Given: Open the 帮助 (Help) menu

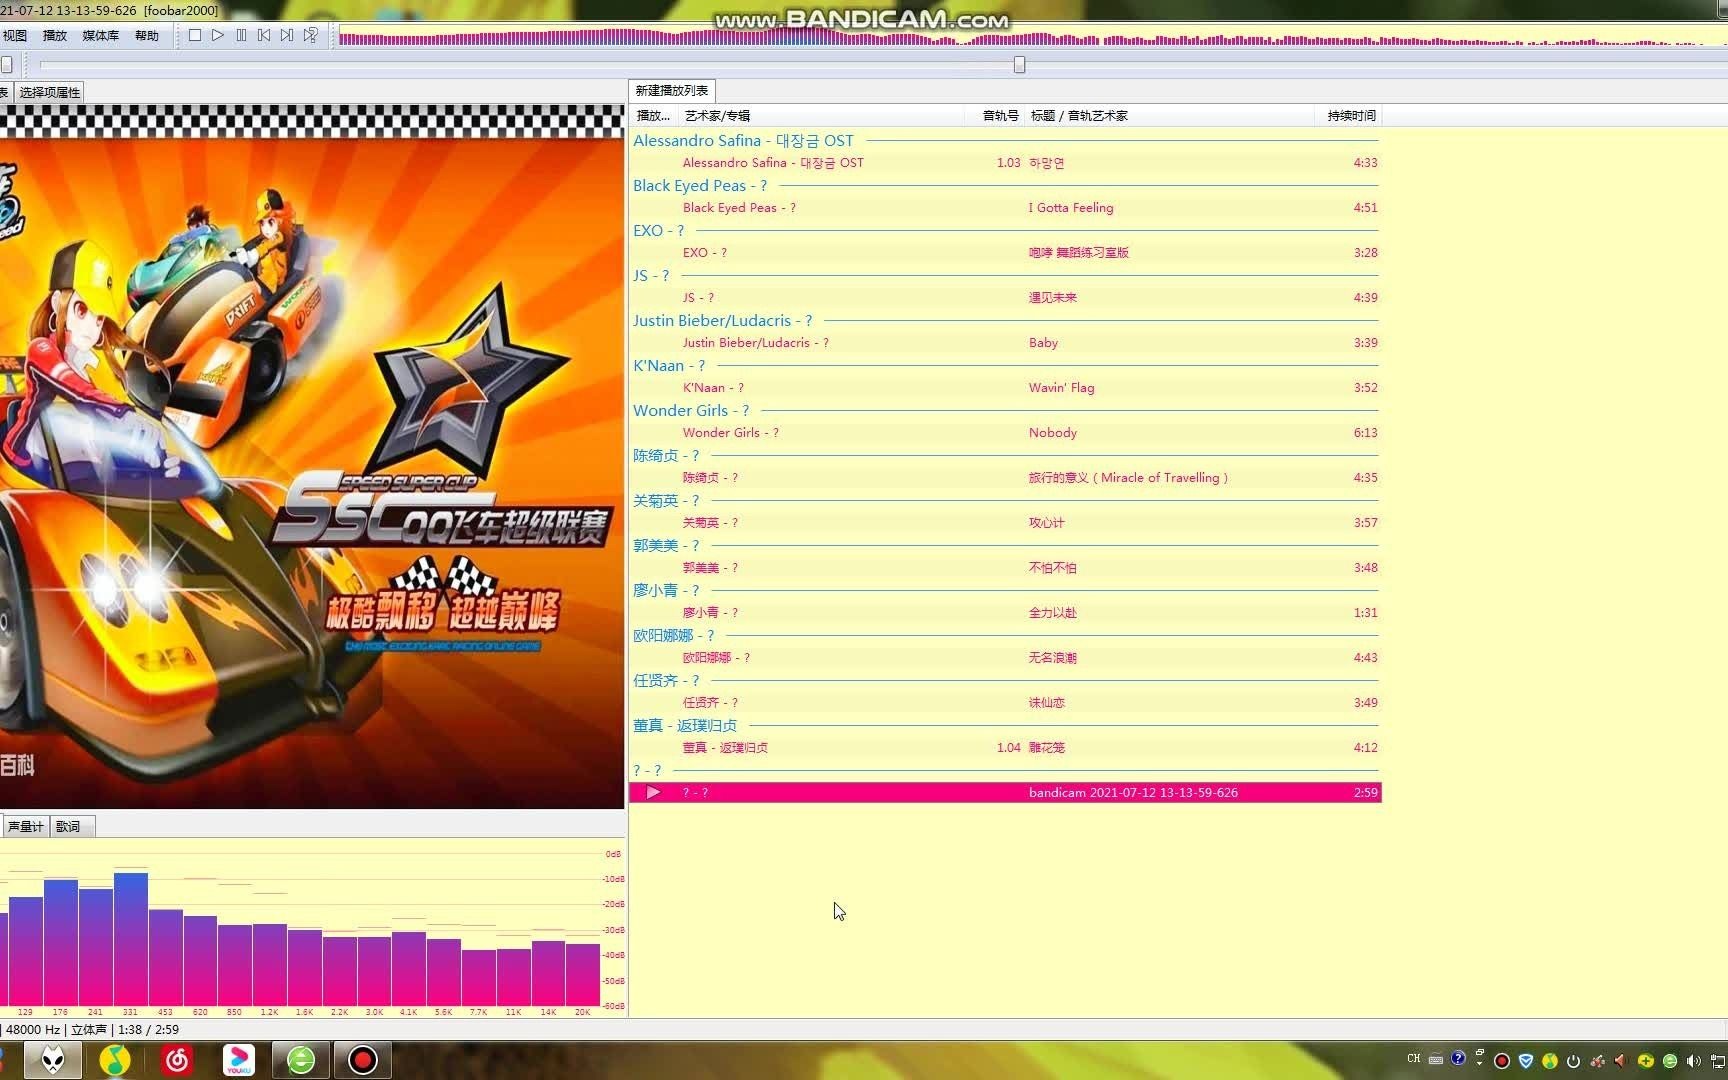Looking at the screenshot, I should (x=146, y=35).
